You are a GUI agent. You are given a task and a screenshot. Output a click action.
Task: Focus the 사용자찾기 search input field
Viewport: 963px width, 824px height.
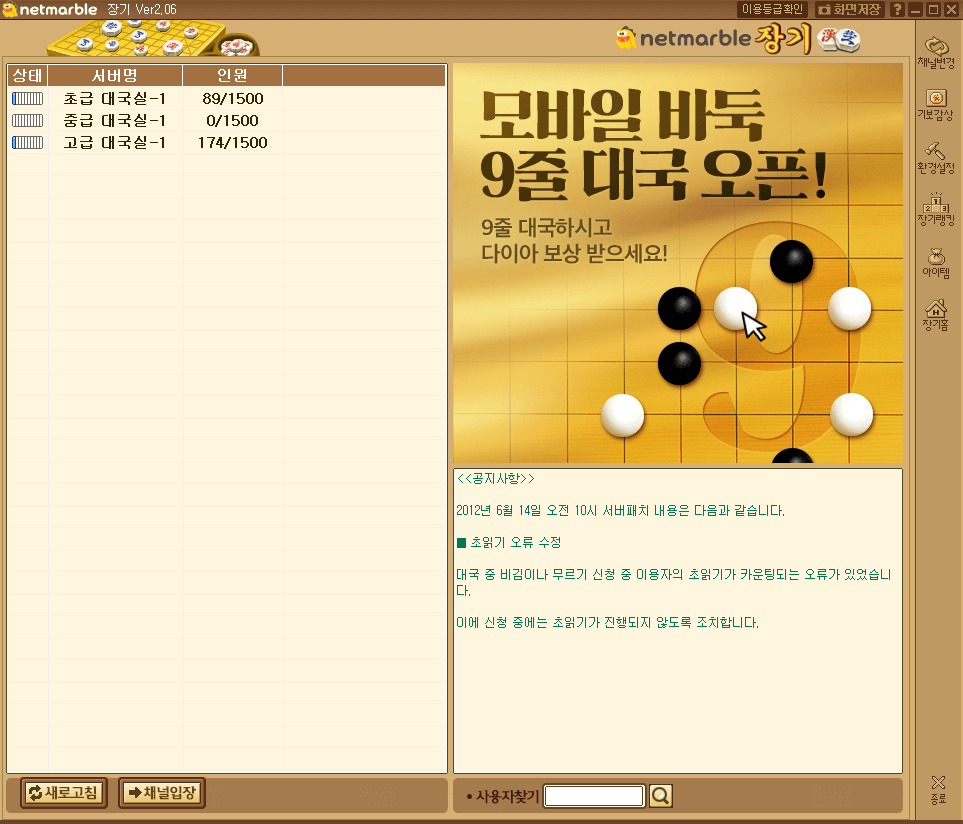tap(594, 796)
